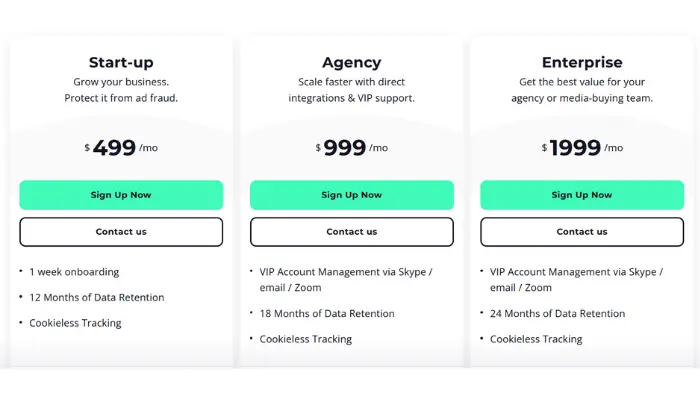Click Contact us under Agency plan
This screenshot has height=400, width=700.
coord(352,232)
